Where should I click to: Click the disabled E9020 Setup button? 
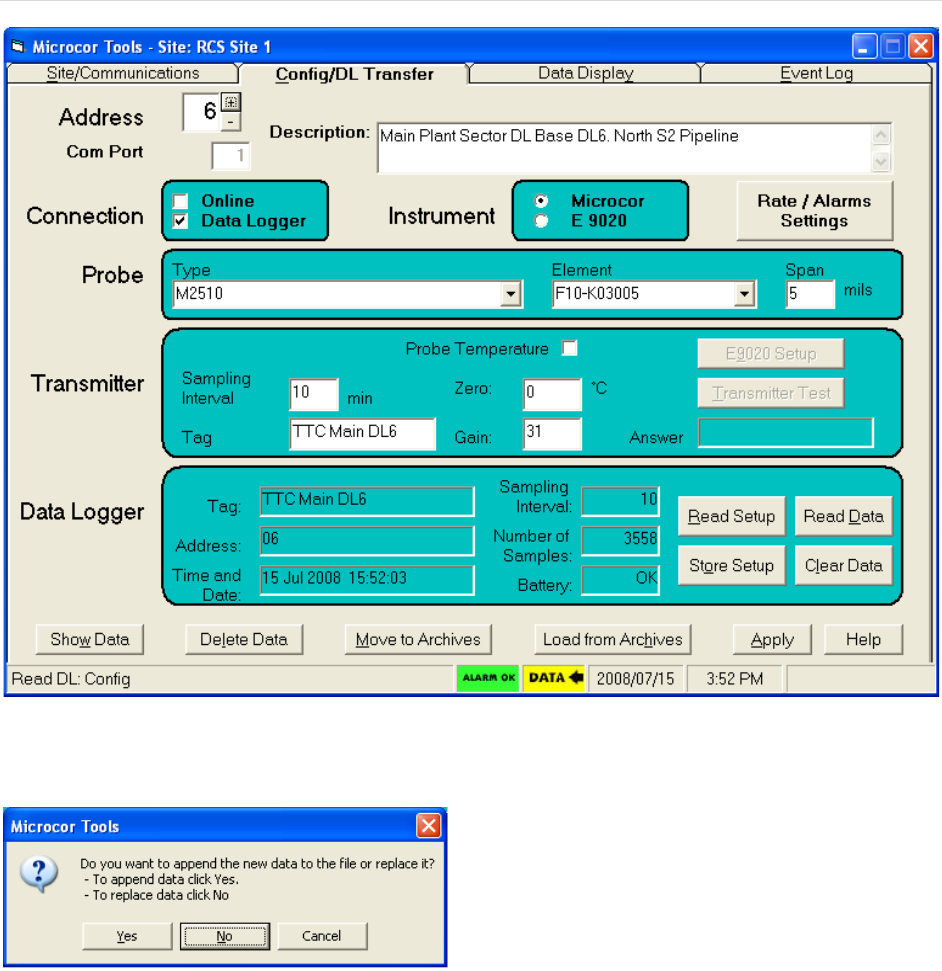click(x=771, y=354)
